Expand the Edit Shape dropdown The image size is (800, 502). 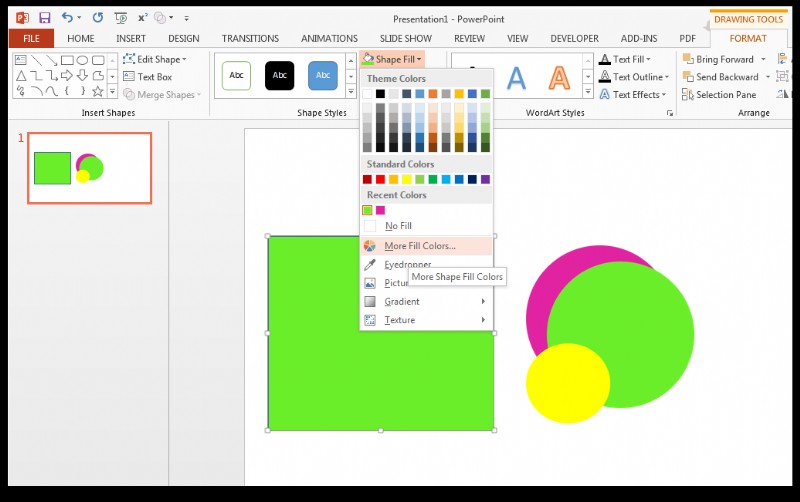184,60
